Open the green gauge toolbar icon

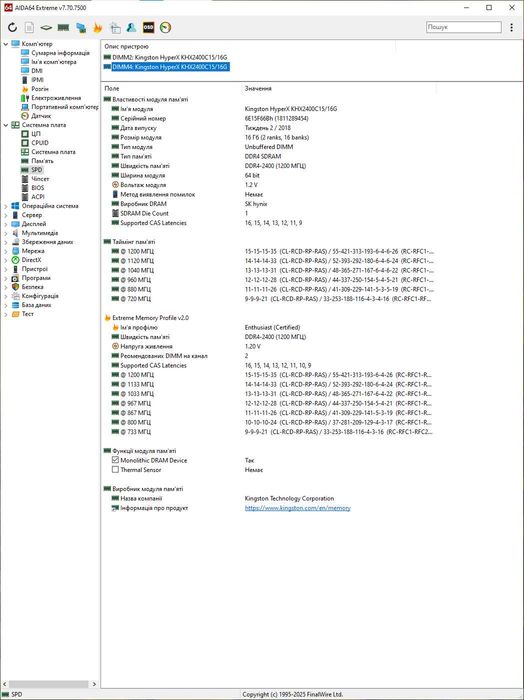point(165,28)
